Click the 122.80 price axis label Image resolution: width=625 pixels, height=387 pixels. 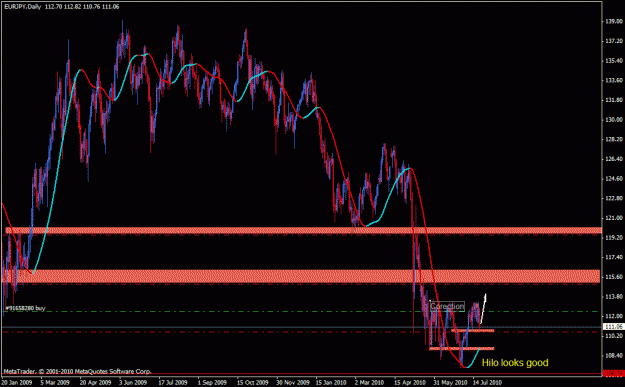pyautogui.click(x=614, y=198)
